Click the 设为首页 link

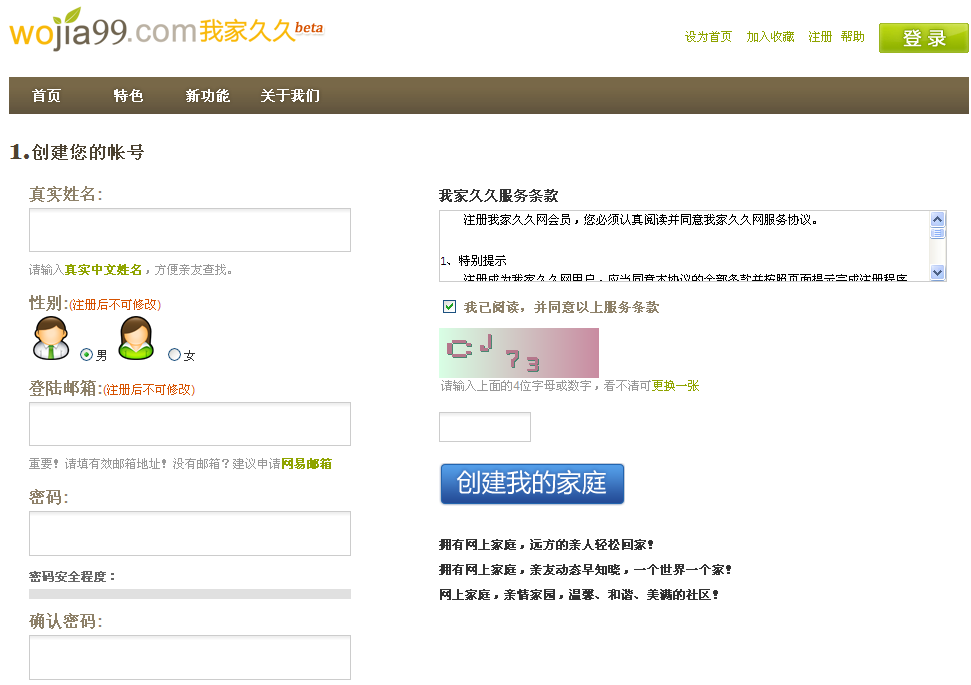708,37
